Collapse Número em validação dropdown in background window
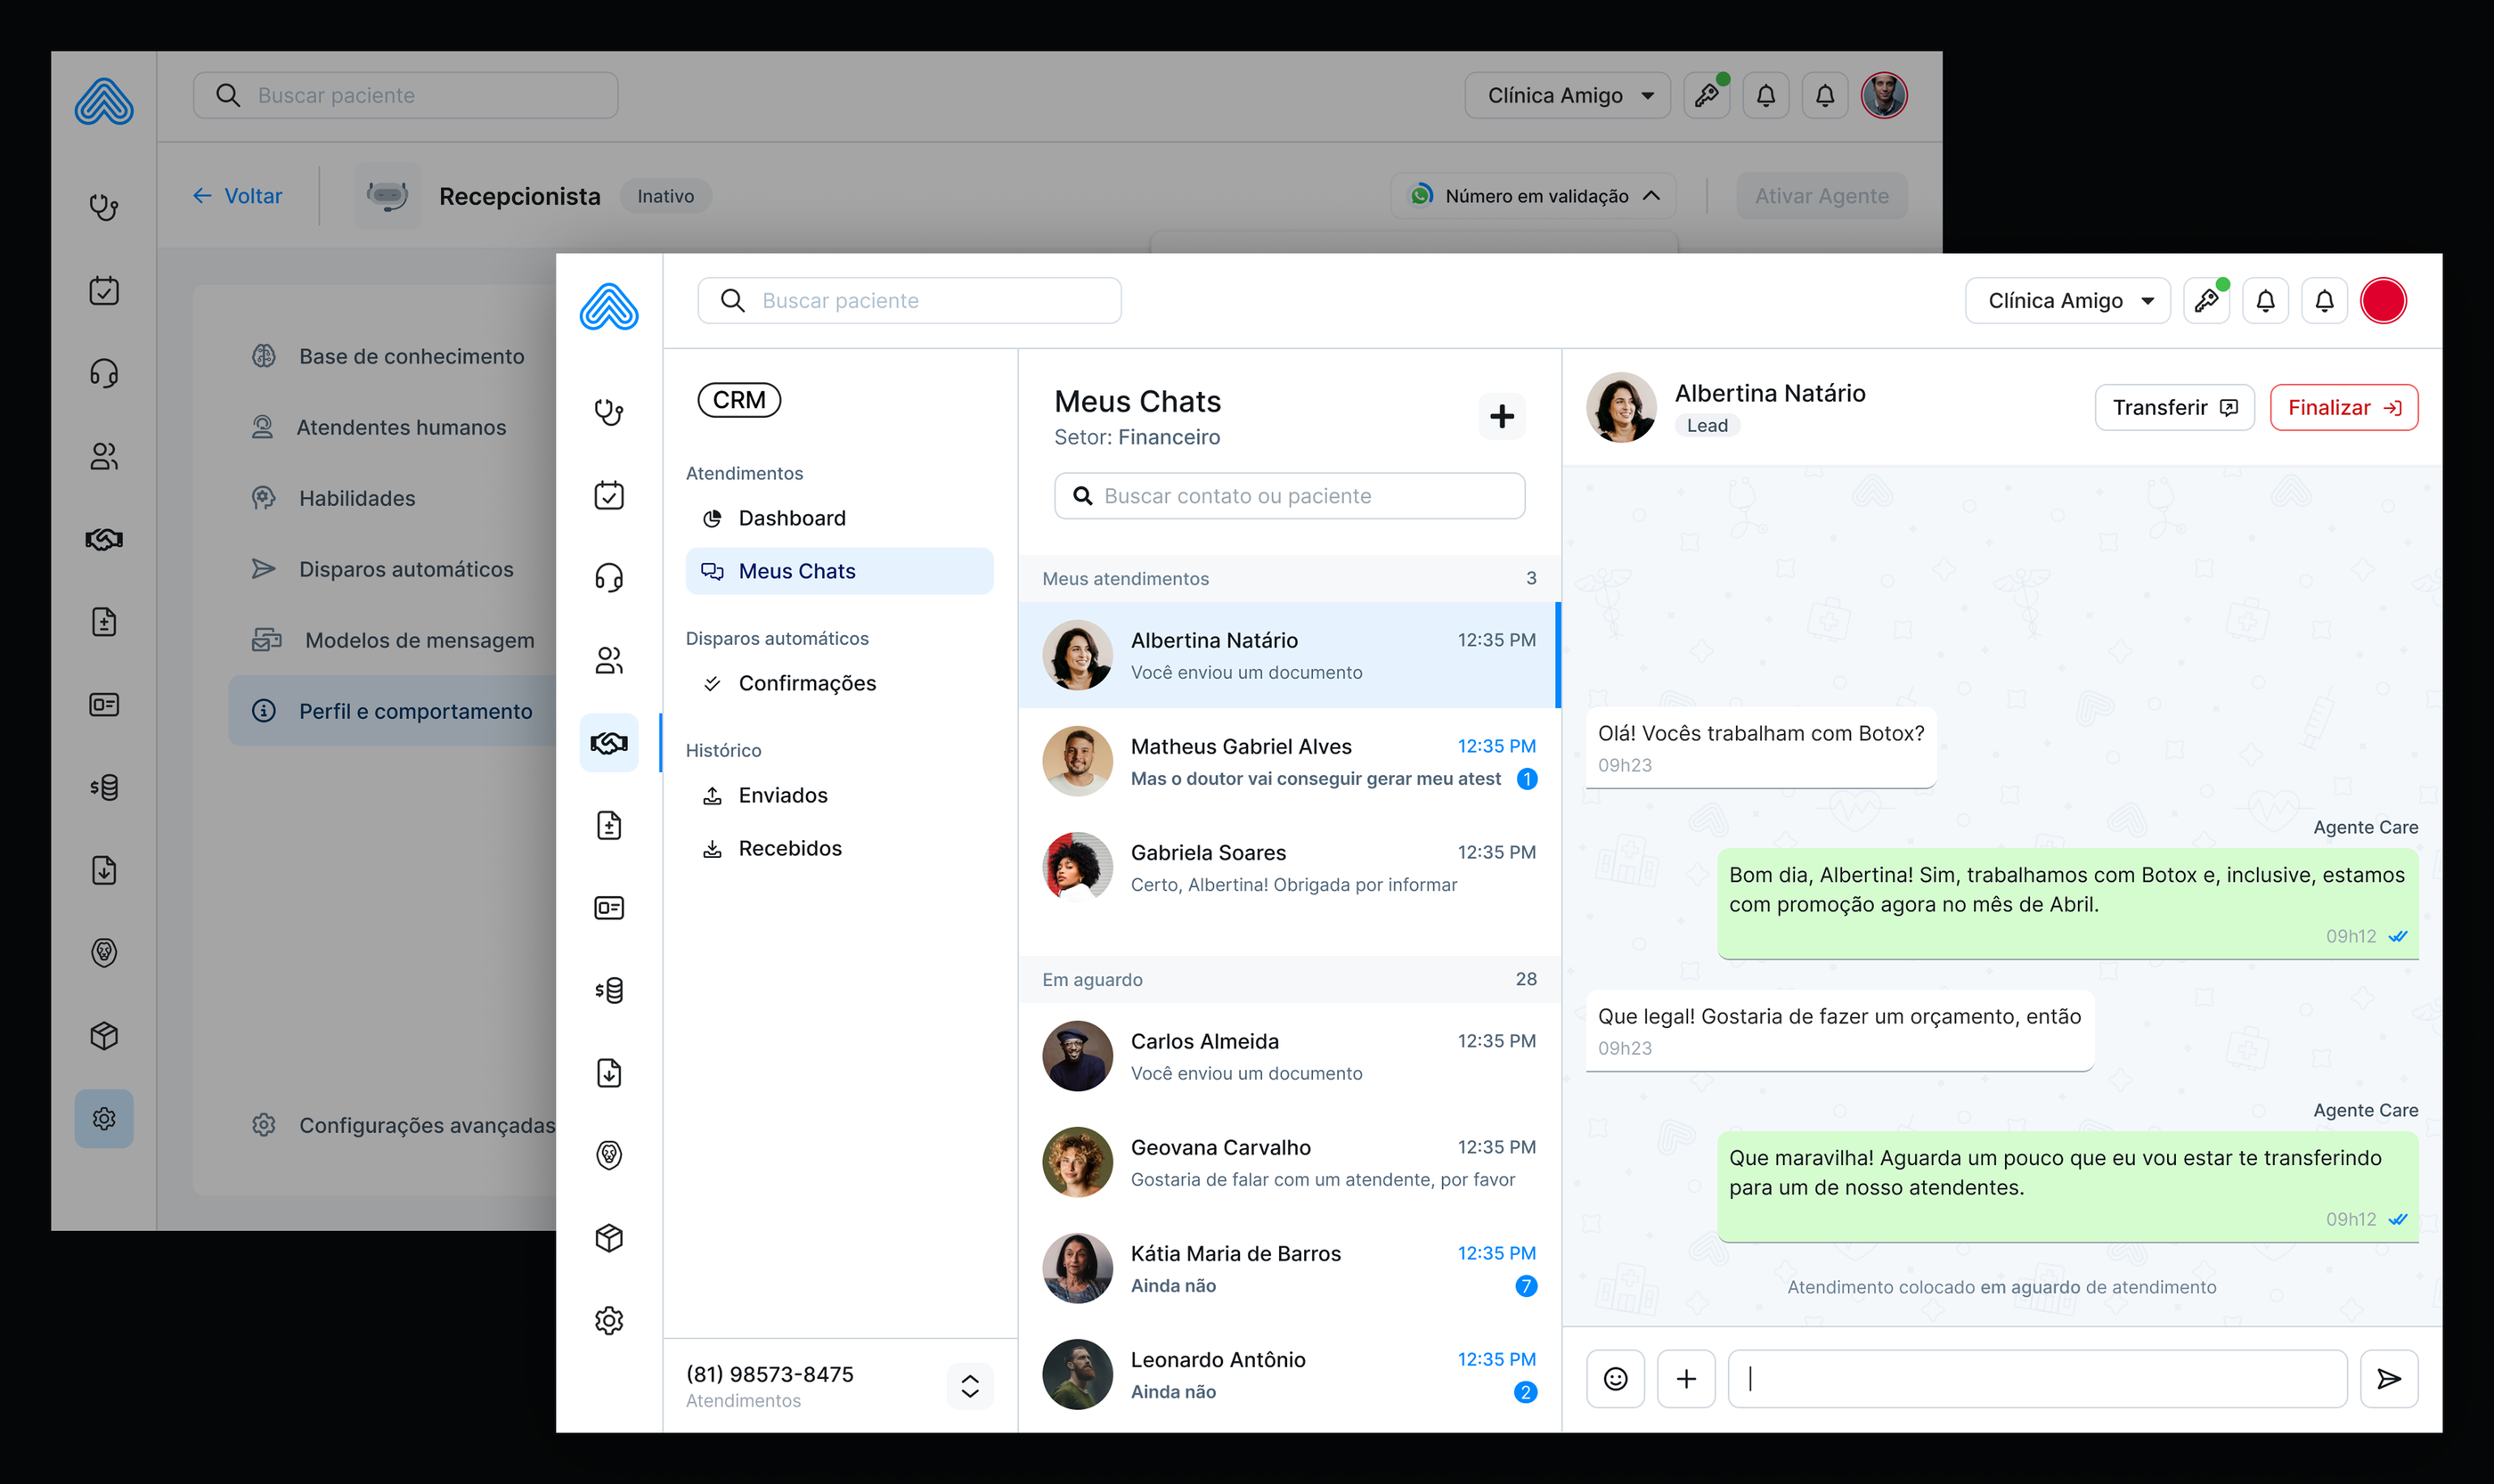The width and height of the screenshot is (2494, 1484). click(x=1533, y=196)
